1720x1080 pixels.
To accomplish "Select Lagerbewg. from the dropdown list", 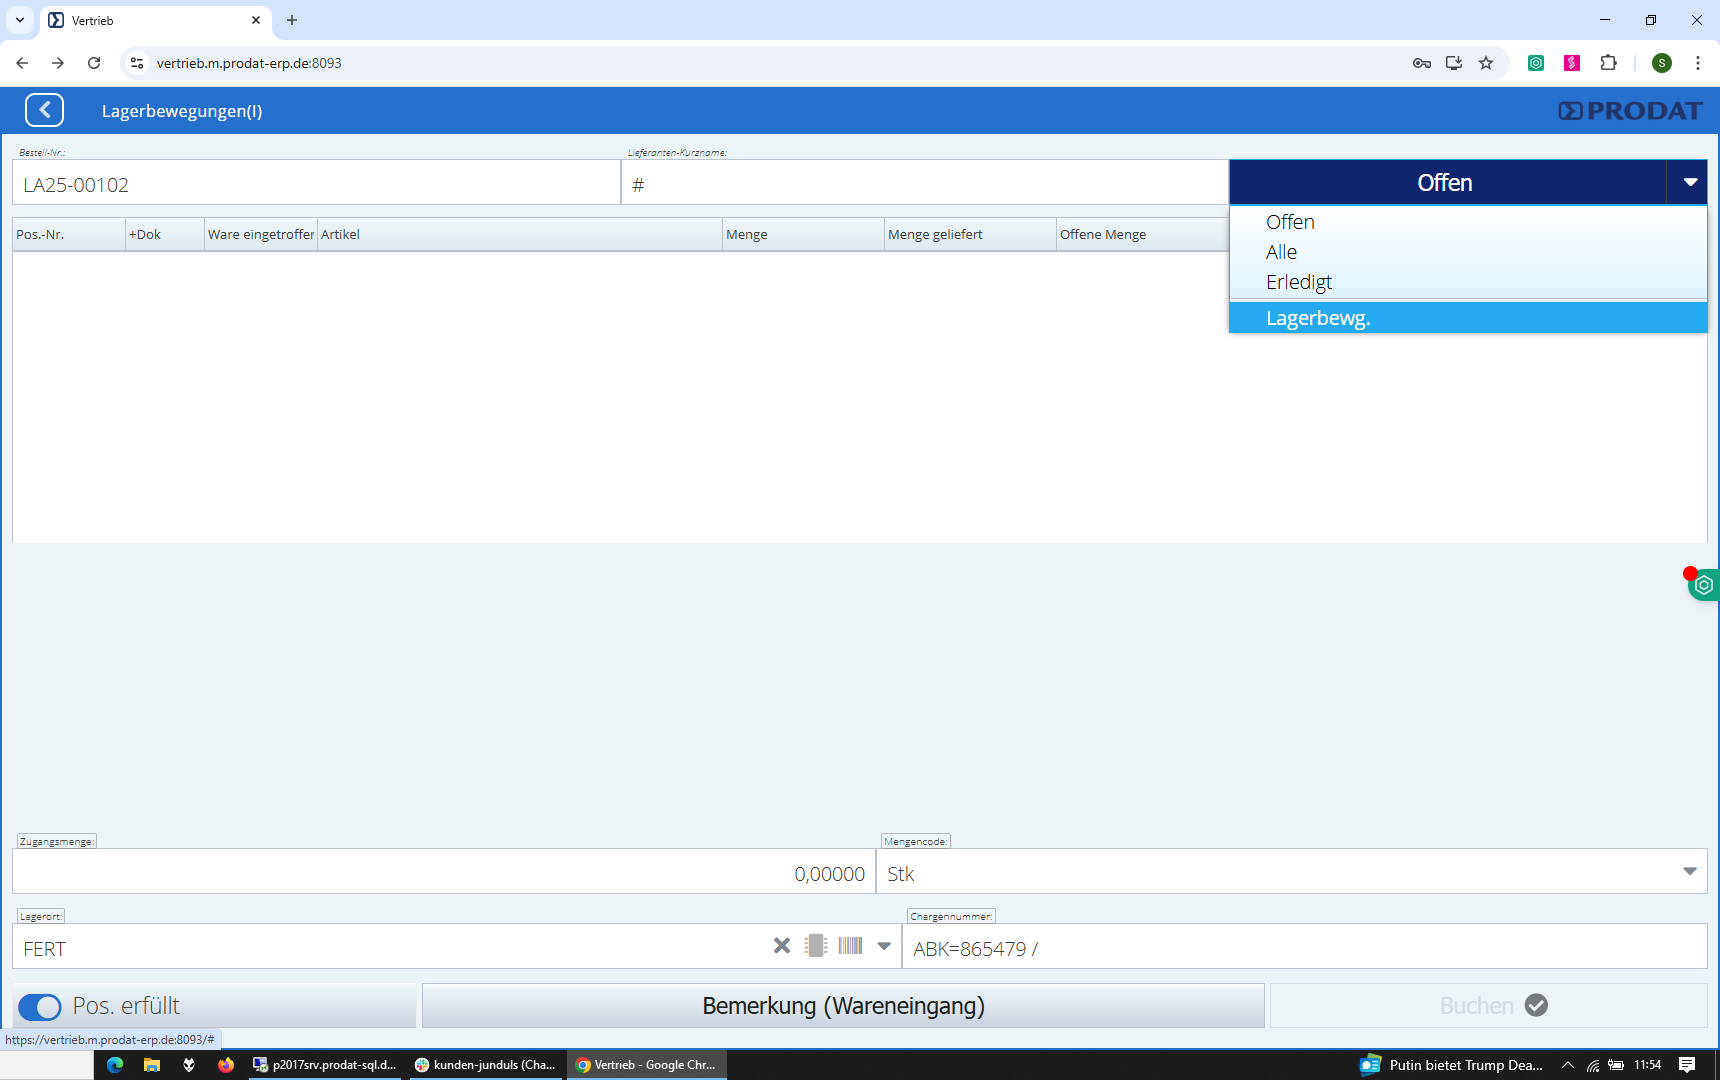I will coord(1318,318).
